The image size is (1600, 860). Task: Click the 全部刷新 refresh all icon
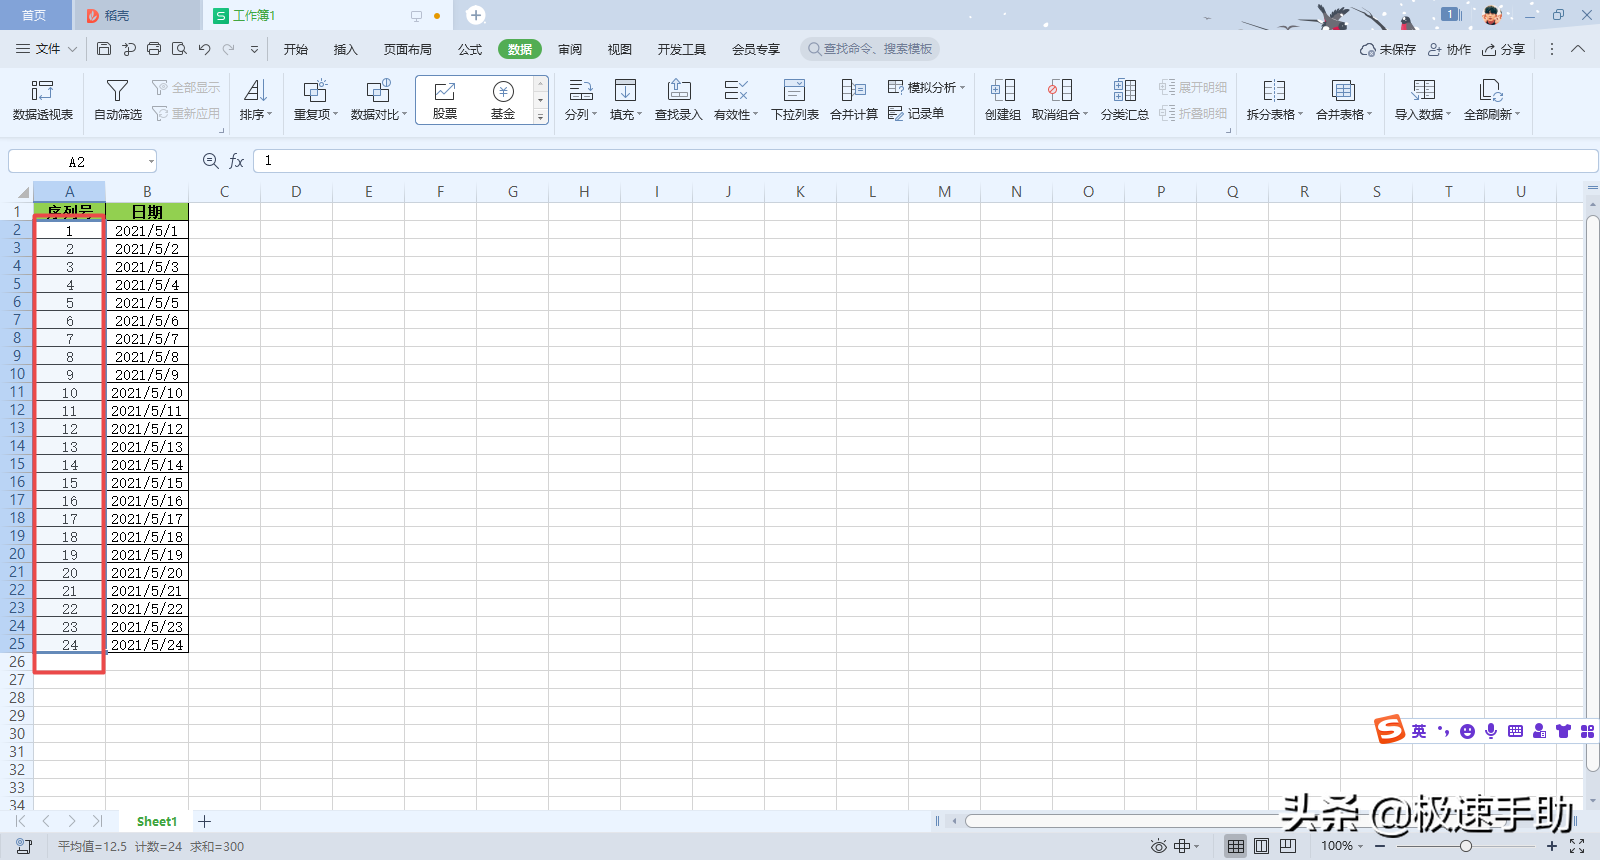[x=1491, y=90]
